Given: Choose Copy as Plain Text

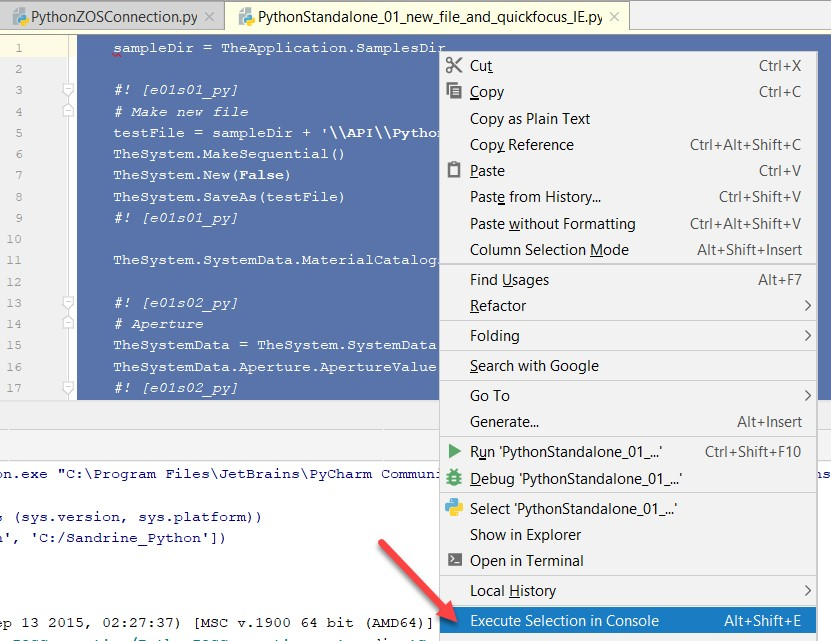Looking at the screenshot, I should 627,118.
